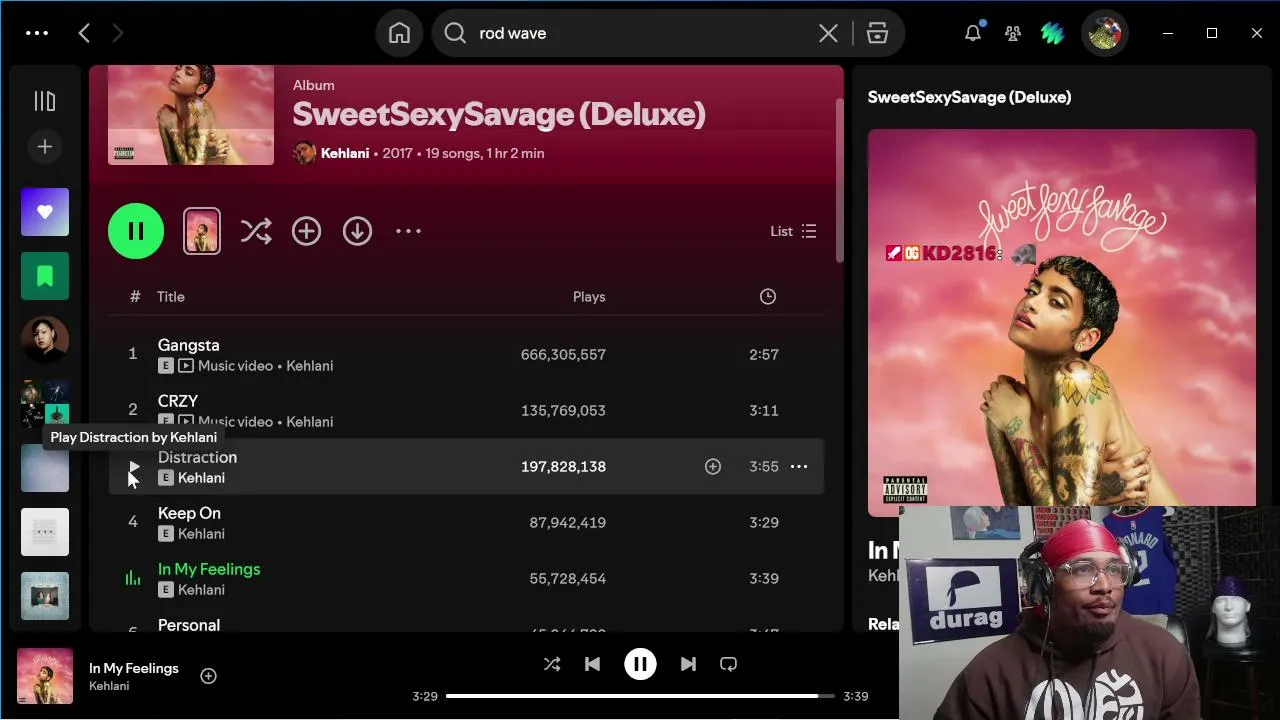Open more options for the album
The width and height of the screenshot is (1280, 720).
click(x=408, y=231)
